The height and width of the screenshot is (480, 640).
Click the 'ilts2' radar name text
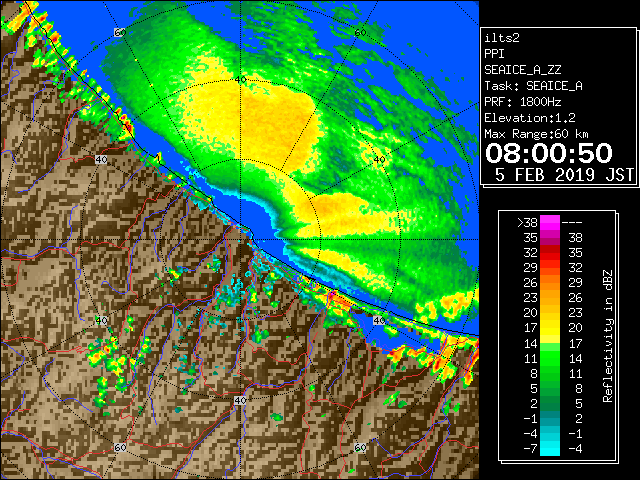coord(502,38)
